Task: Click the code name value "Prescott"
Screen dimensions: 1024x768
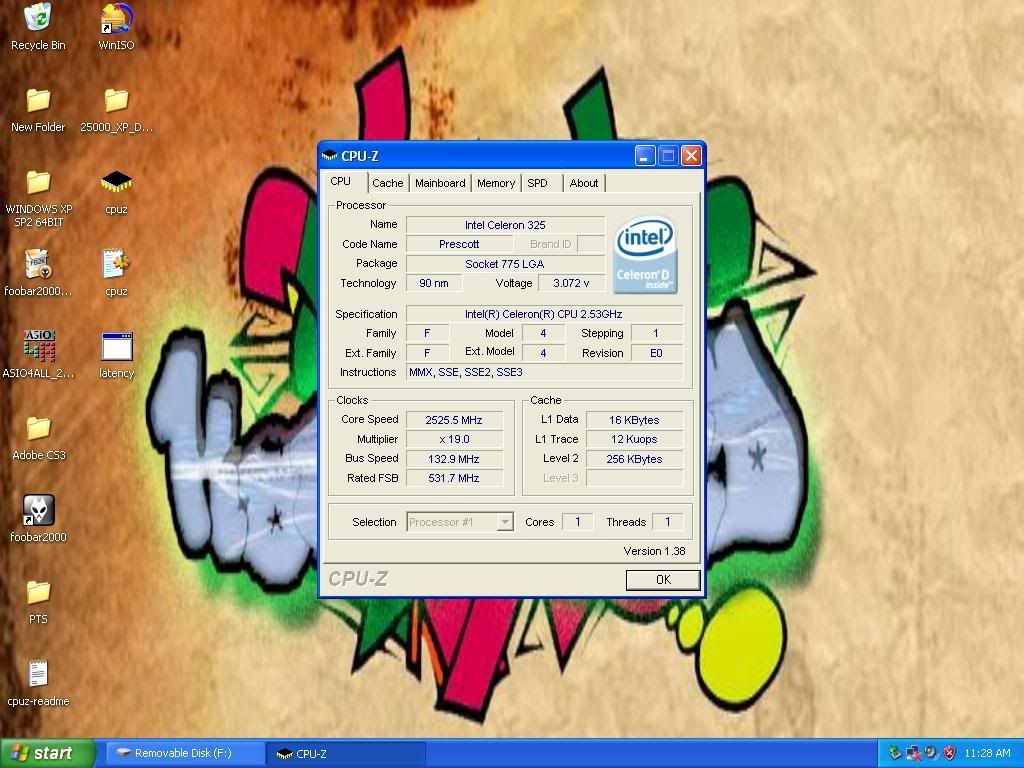Action: coord(459,244)
